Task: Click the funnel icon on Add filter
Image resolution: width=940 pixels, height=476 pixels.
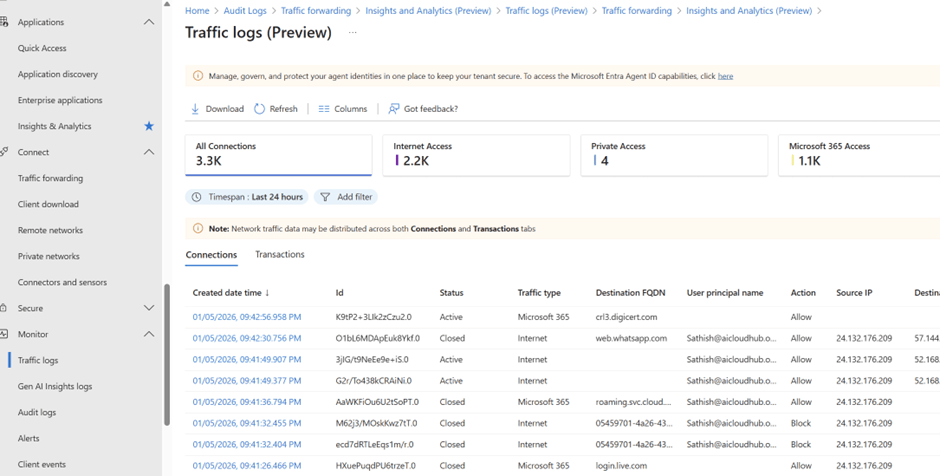Action: pos(325,197)
